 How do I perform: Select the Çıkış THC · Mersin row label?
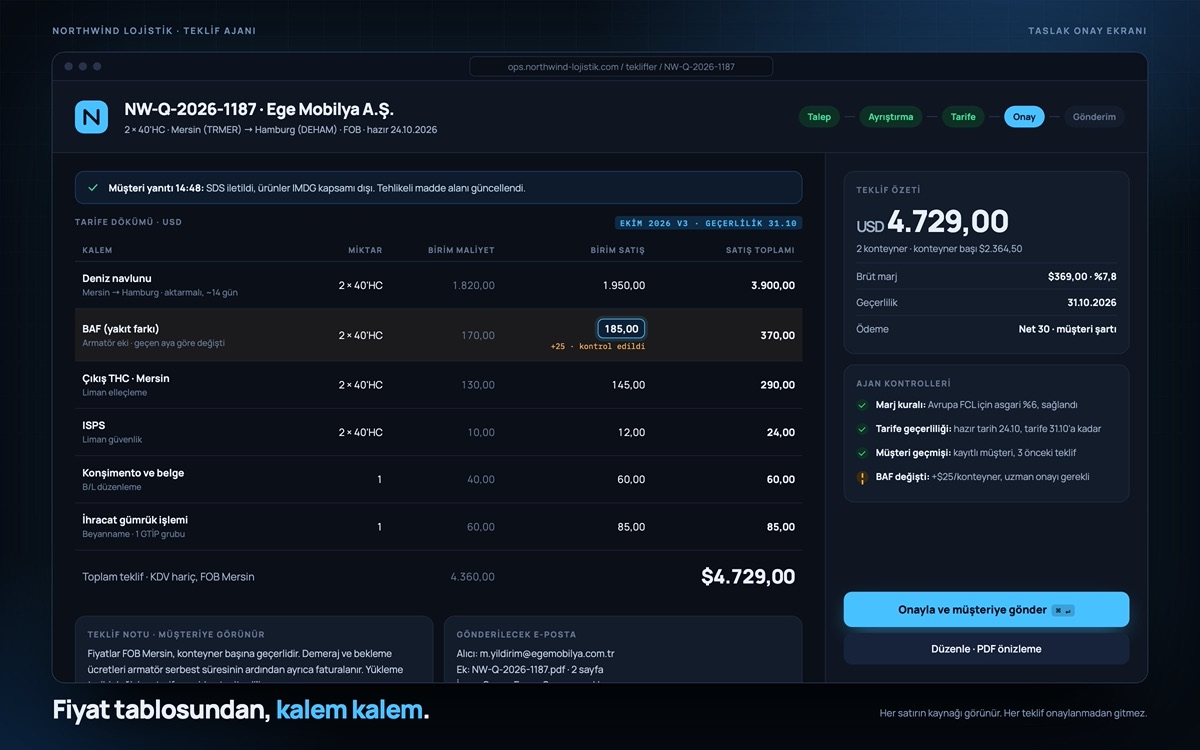tap(126, 379)
